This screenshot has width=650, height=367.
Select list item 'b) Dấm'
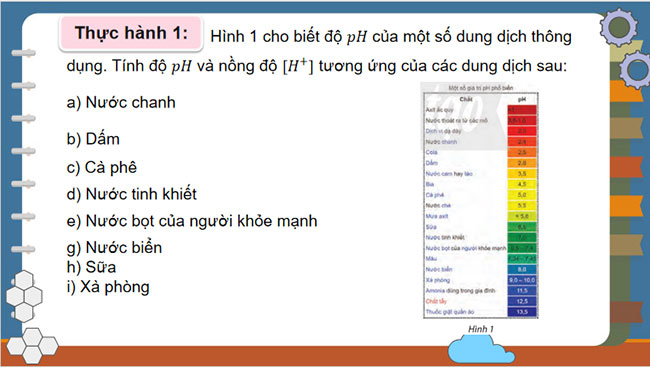coord(93,139)
